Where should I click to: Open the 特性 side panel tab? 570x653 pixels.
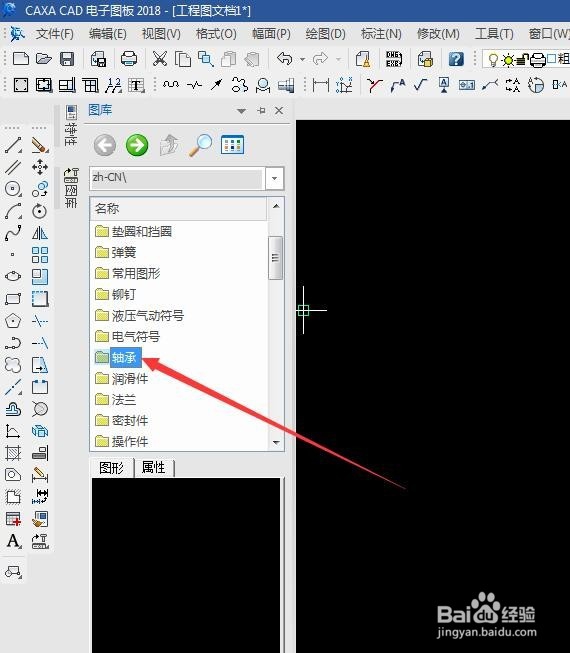tap(71, 125)
